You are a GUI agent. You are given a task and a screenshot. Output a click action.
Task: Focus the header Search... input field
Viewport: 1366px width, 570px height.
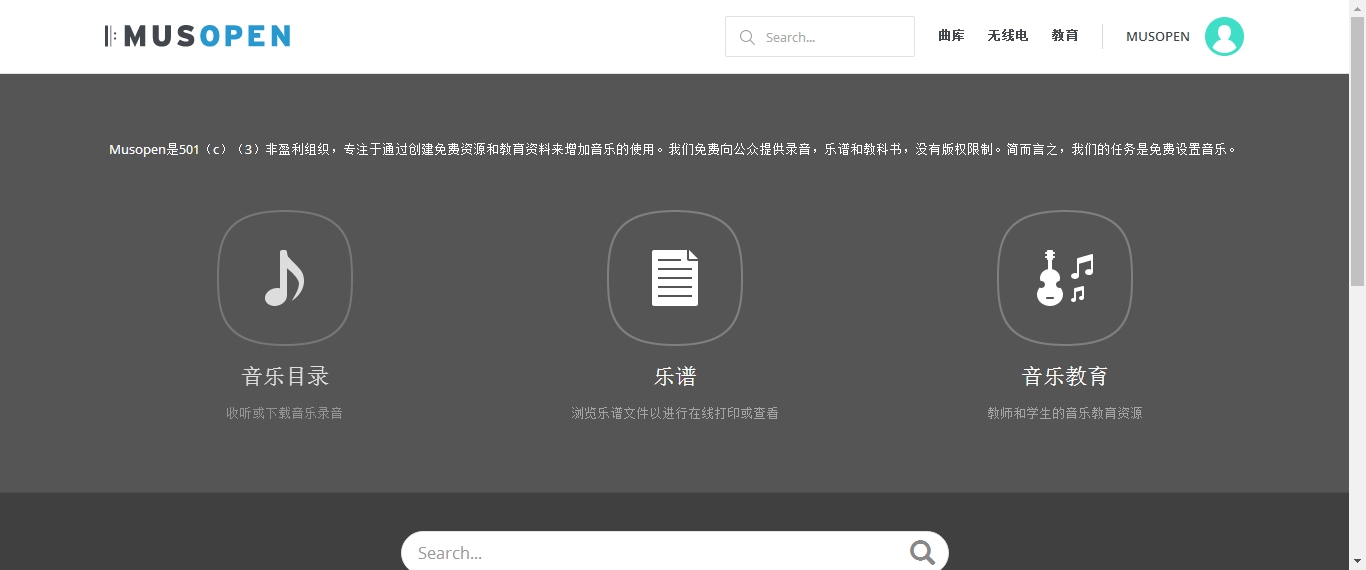coord(820,37)
